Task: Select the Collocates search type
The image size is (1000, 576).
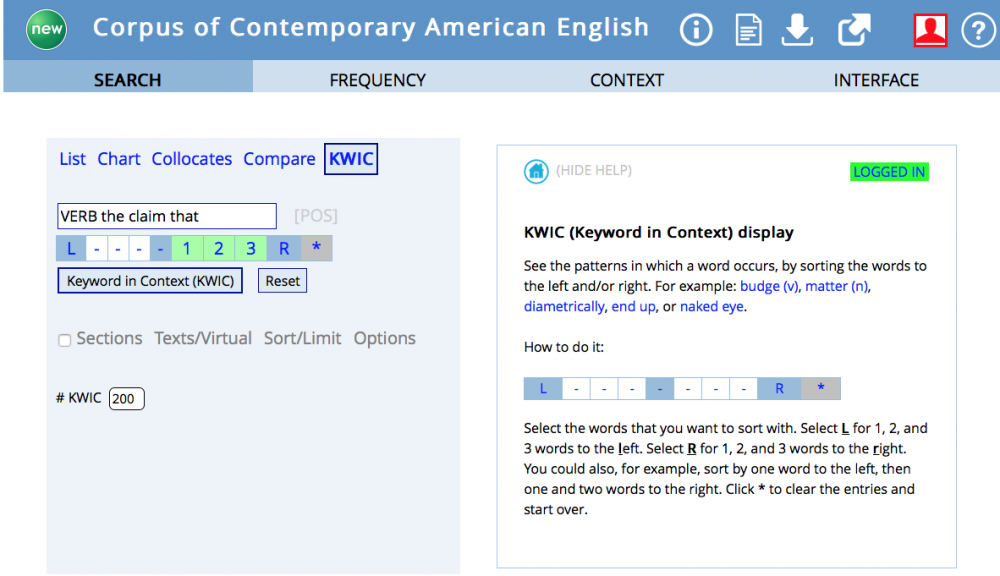Action: pos(191,159)
